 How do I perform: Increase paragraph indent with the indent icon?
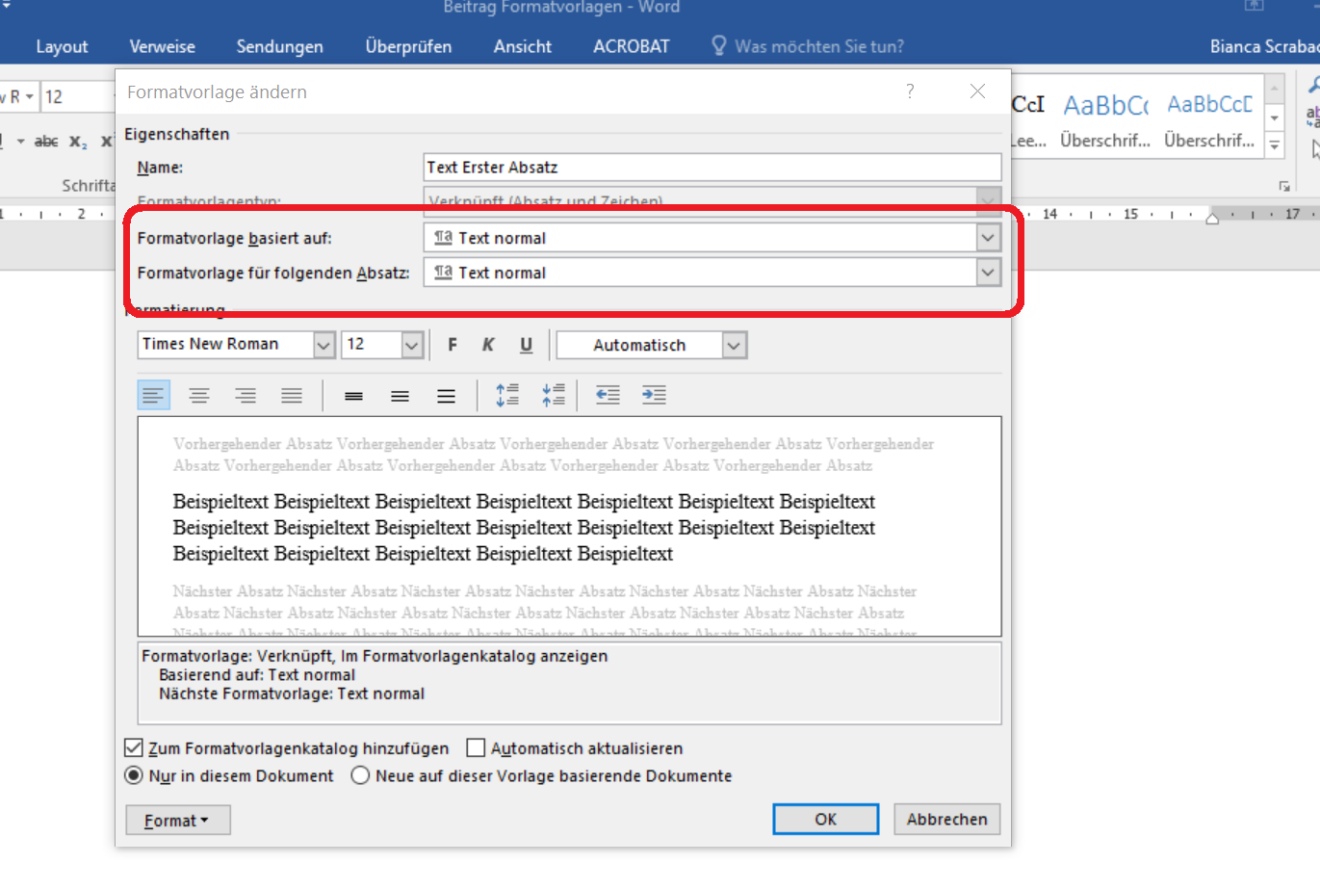point(654,394)
